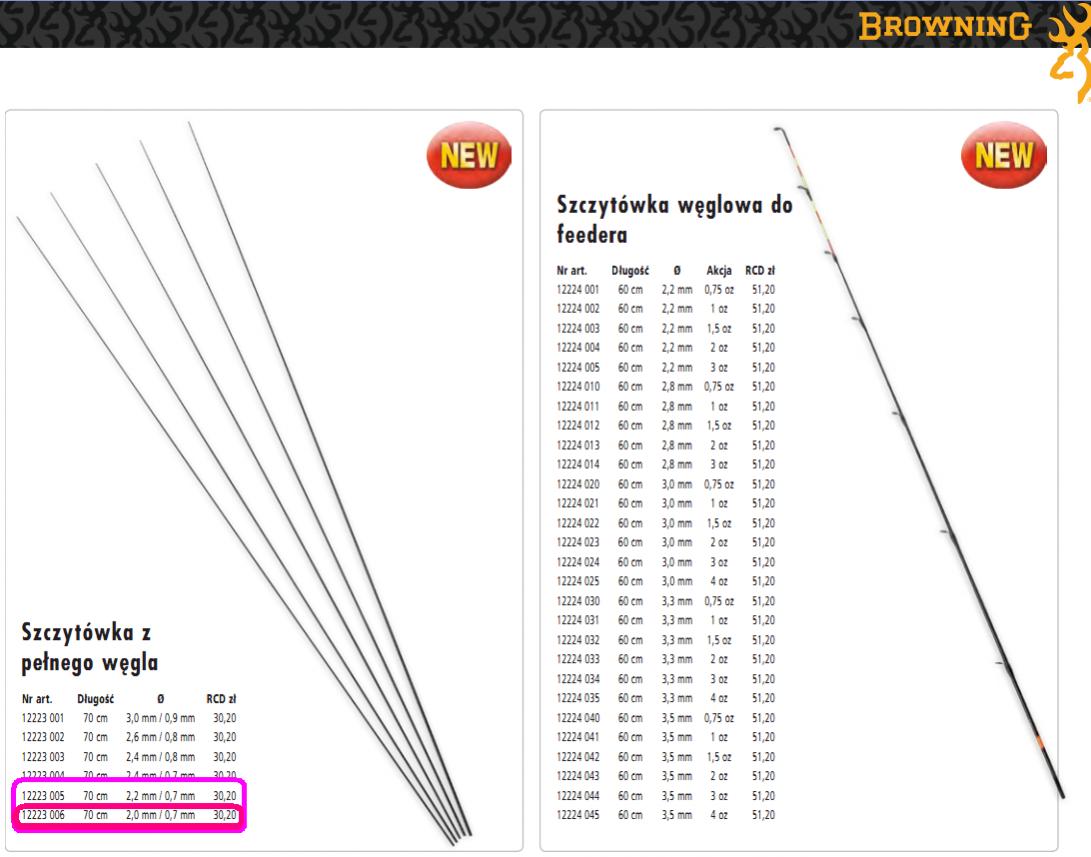Click the 'Długość' header in the solid carbon table
This screenshot has width=1091, height=857.
[96, 699]
